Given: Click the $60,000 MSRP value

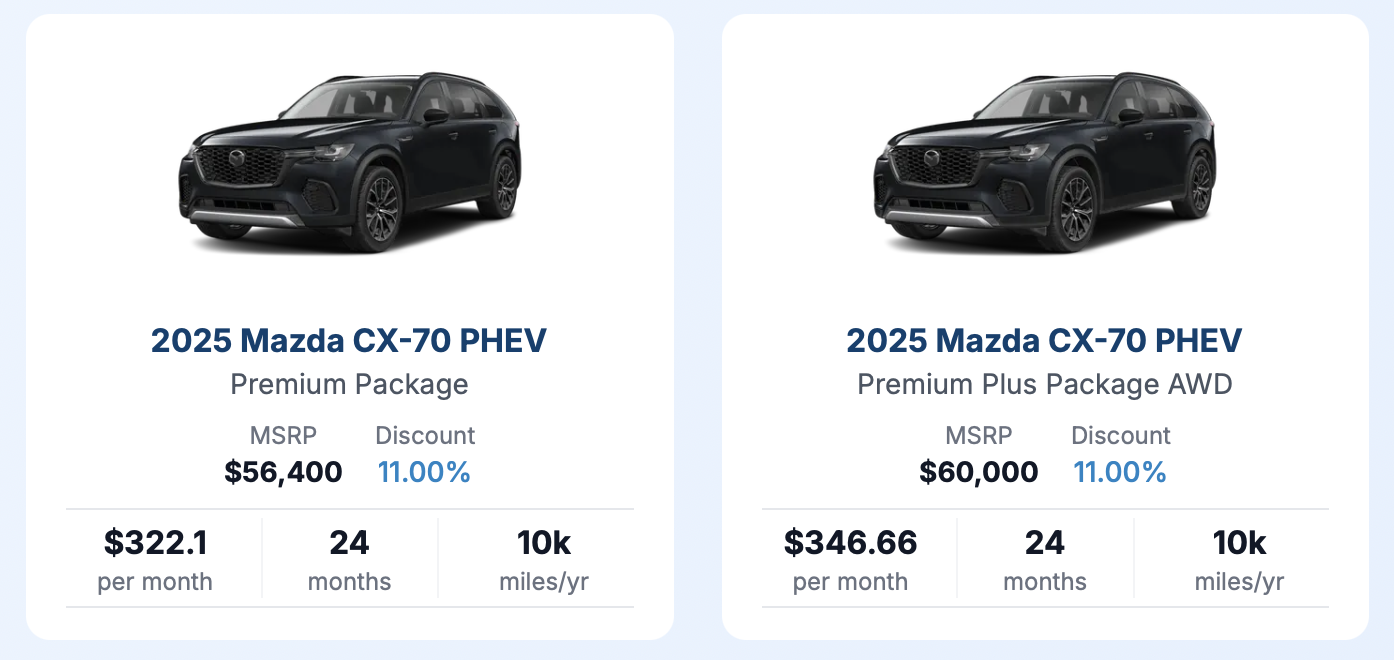Looking at the screenshot, I should pos(979,472).
